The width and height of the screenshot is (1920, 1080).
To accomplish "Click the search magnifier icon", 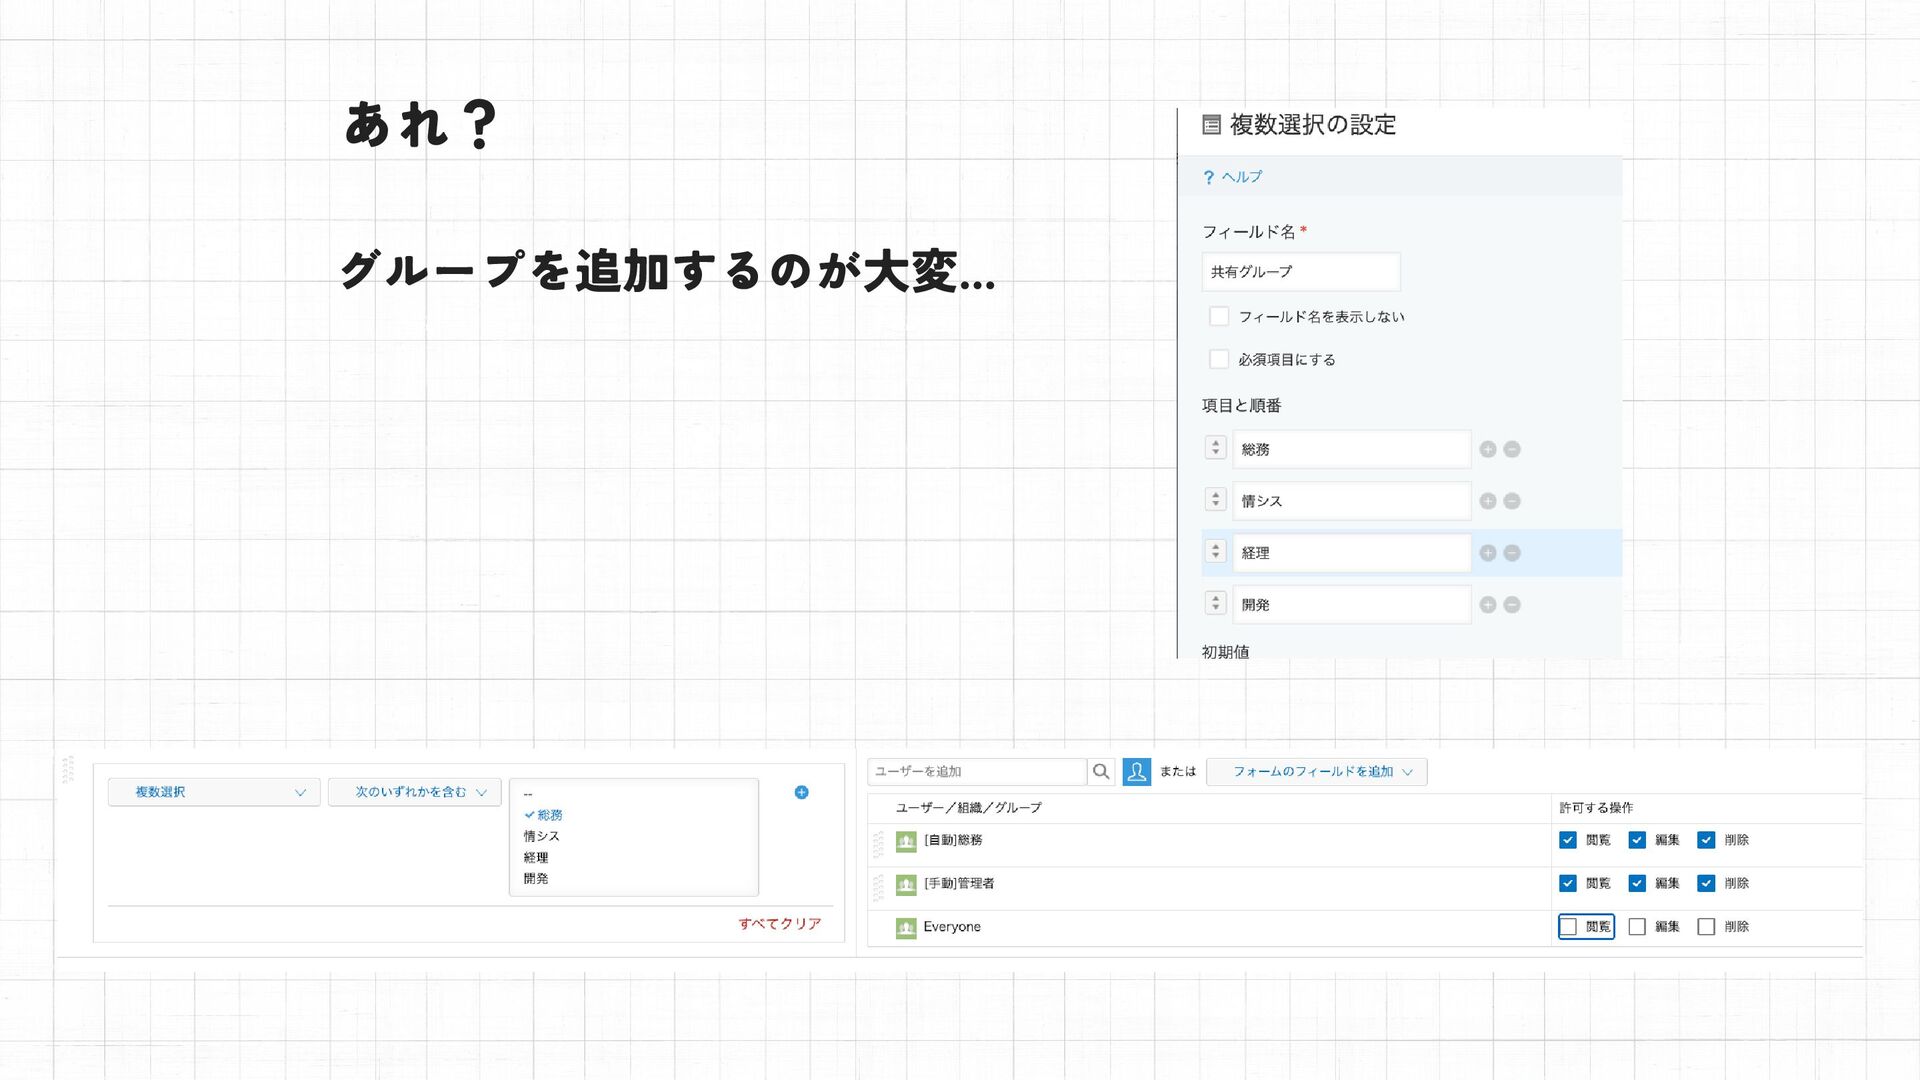I will click(x=1101, y=771).
